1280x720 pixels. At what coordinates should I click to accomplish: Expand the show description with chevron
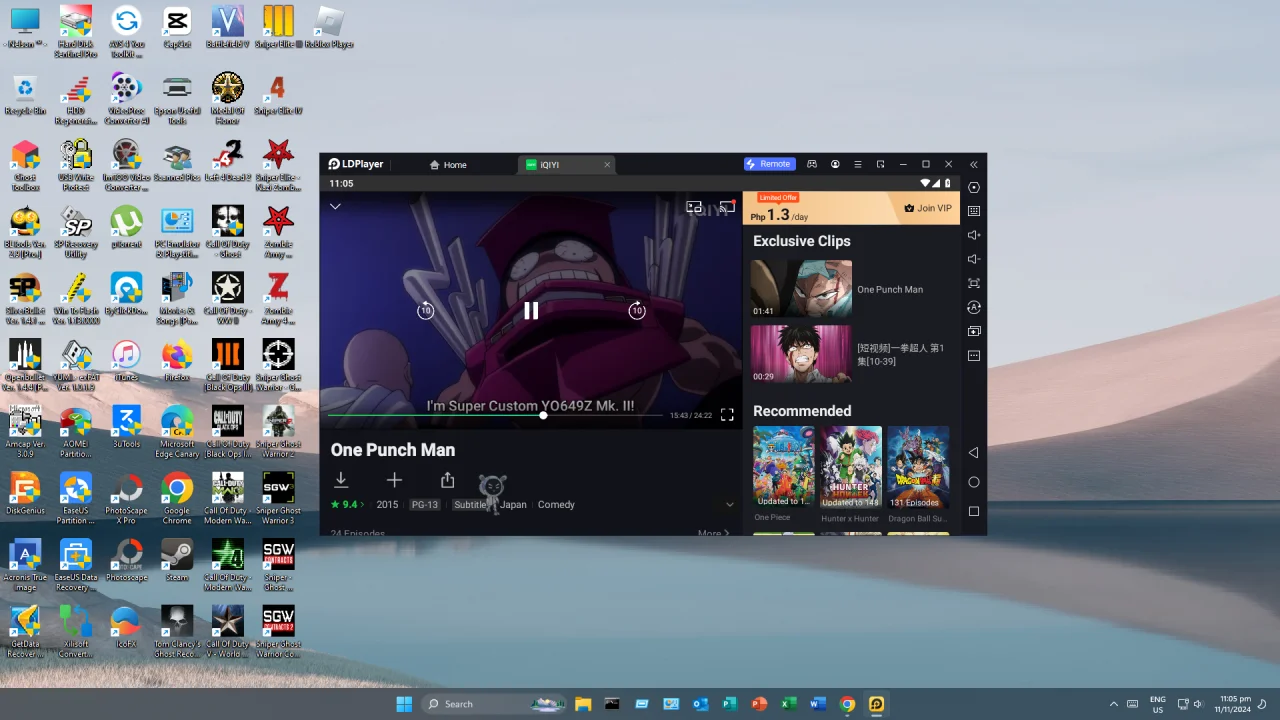coord(729,505)
